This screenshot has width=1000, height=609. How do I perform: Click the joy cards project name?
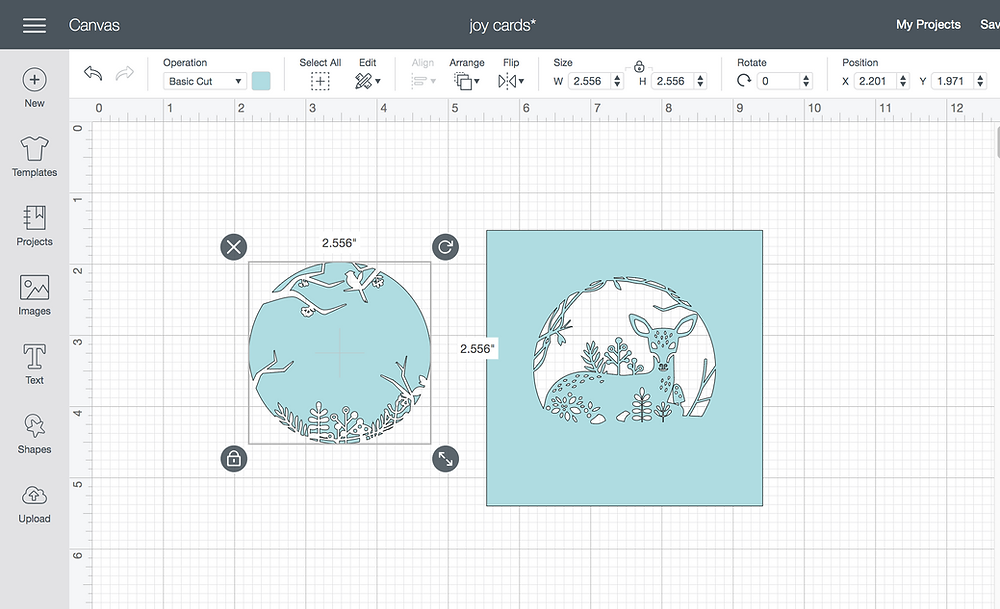502,26
